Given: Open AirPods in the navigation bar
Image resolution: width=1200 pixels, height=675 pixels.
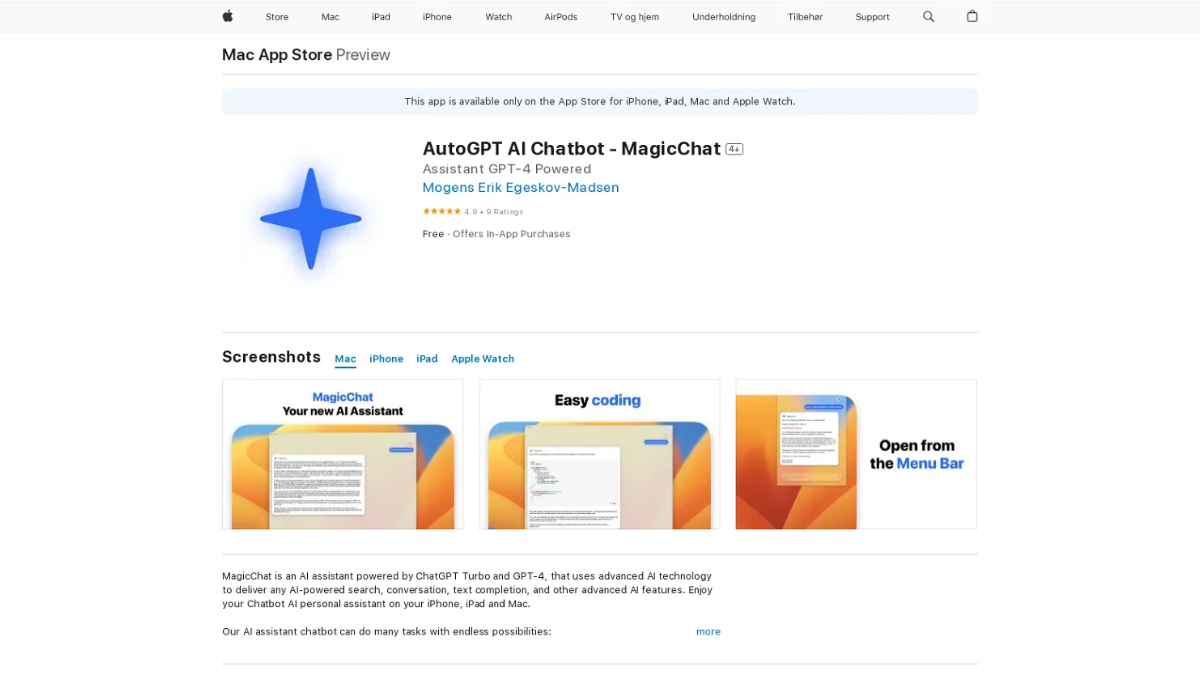Looking at the screenshot, I should click(x=561, y=17).
